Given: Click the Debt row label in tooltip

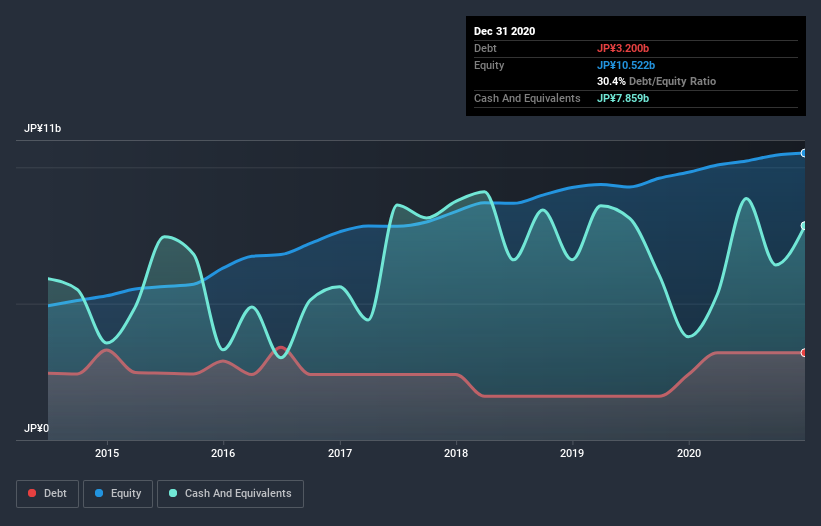Looking at the screenshot, I should pyautogui.click(x=485, y=49).
